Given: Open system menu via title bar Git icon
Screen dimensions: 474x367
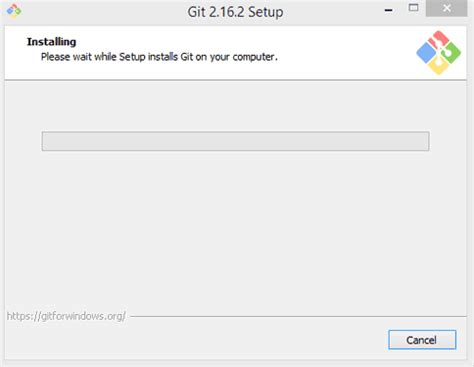Looking at the screenshot, I should click(x=14, y=11).
